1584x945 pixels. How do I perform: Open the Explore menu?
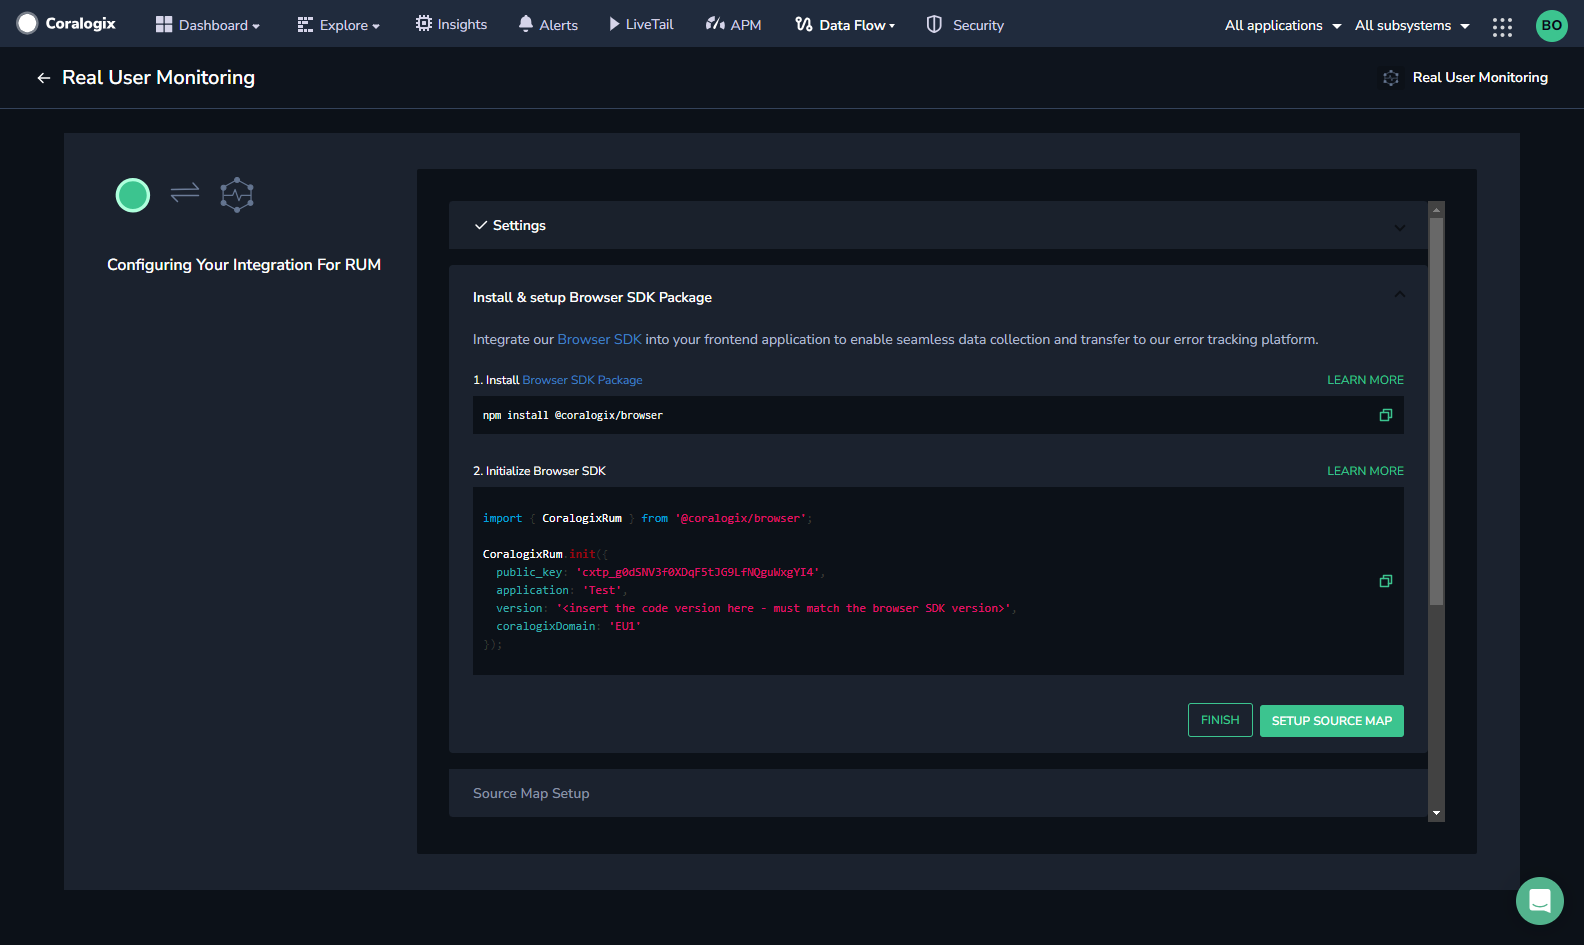339,25
